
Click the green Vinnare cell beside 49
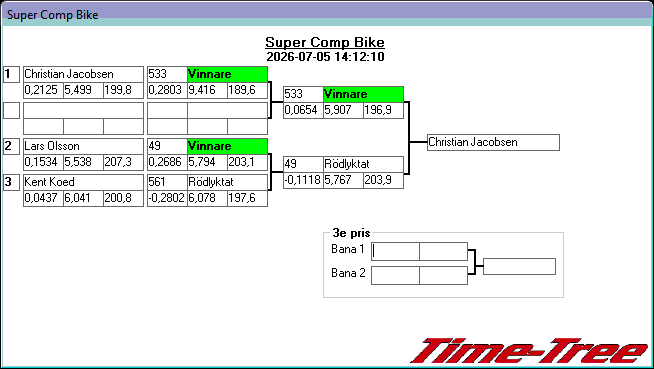click(227, 146)
